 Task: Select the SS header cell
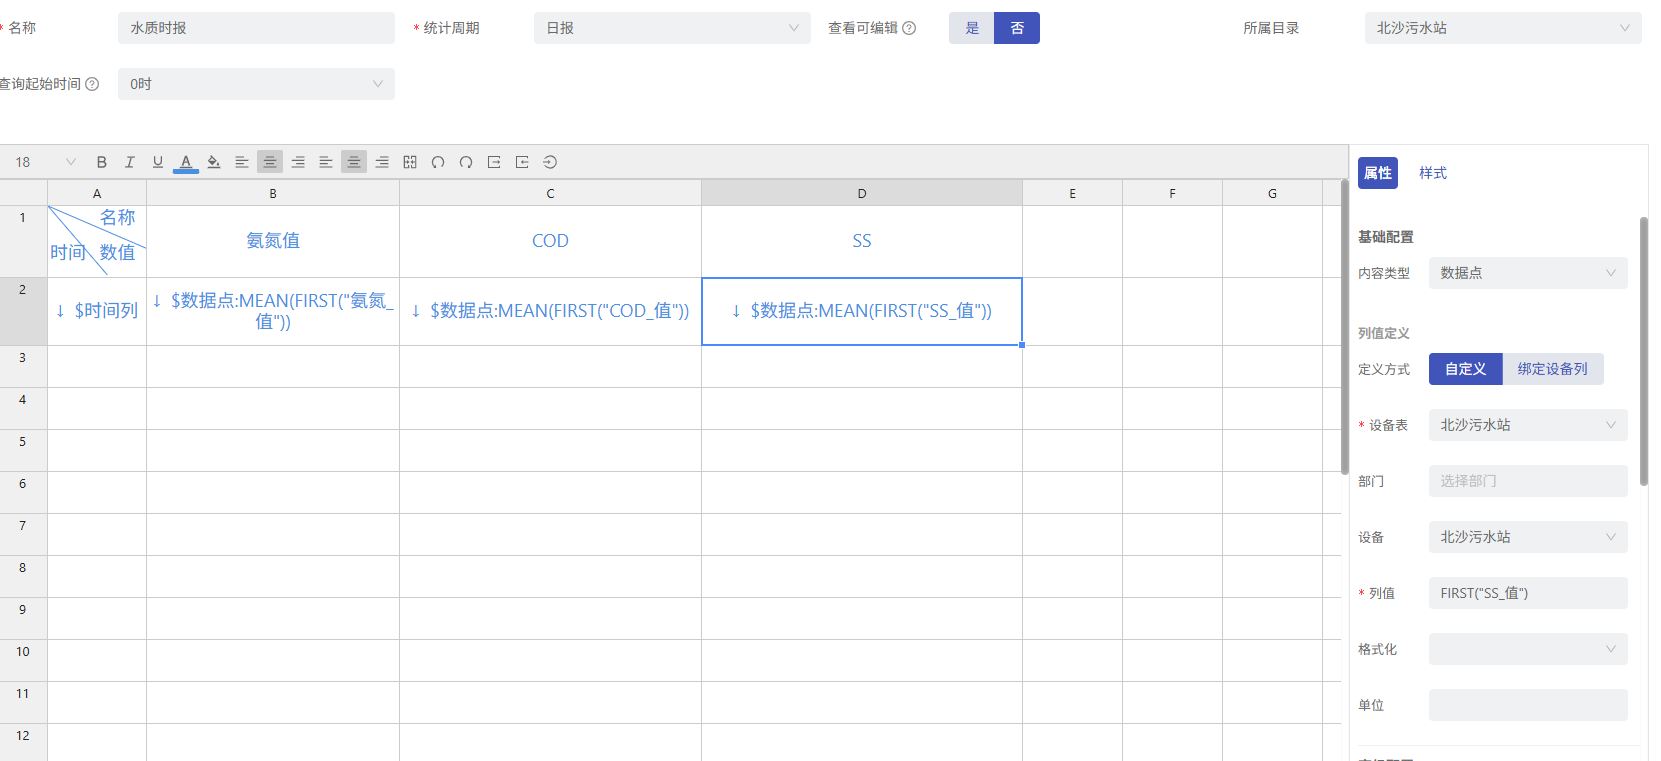[862, 241]
